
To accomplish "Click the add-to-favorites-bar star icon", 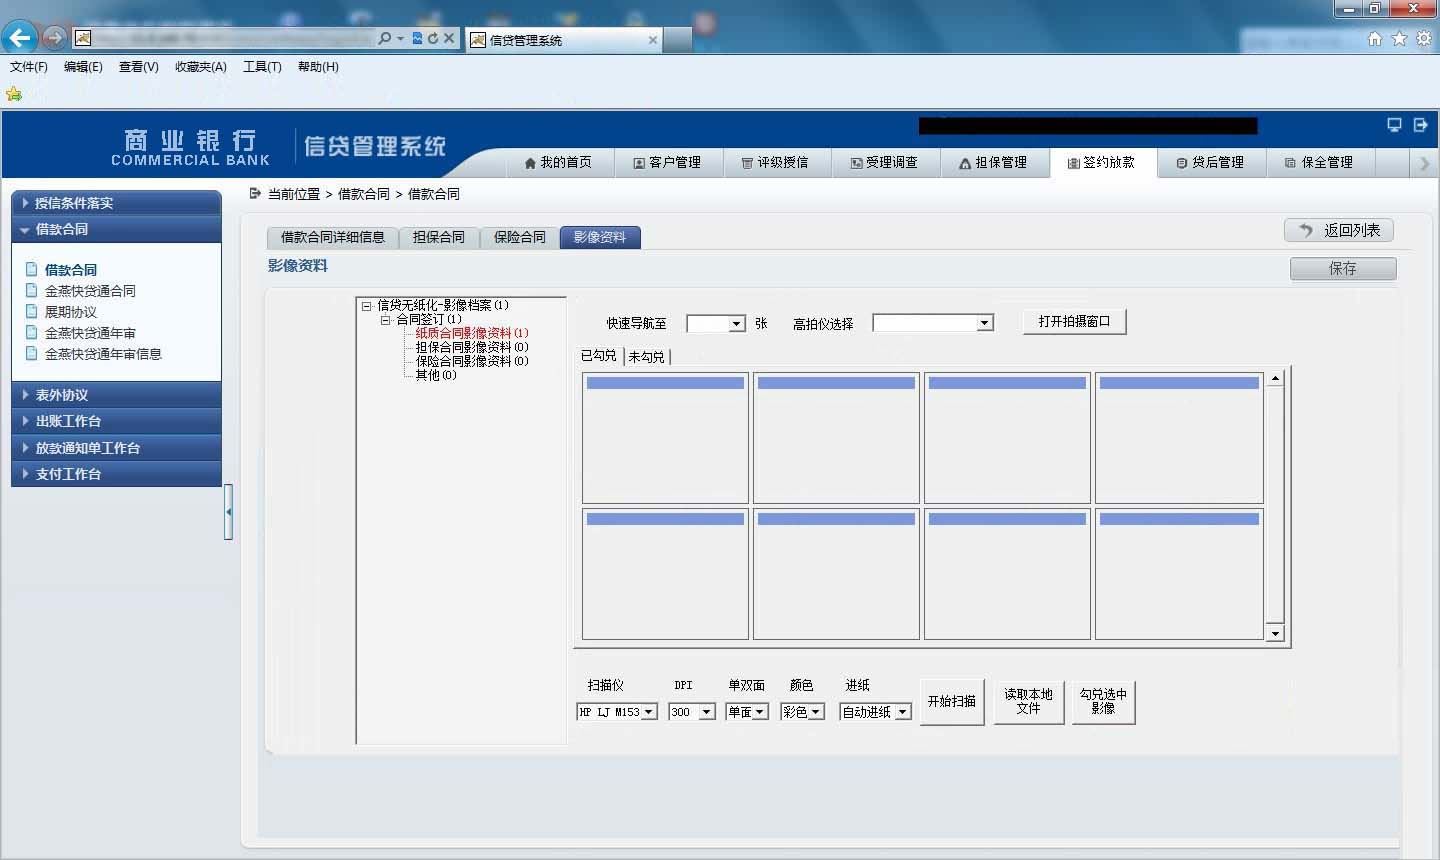I will tap(14, 94).
